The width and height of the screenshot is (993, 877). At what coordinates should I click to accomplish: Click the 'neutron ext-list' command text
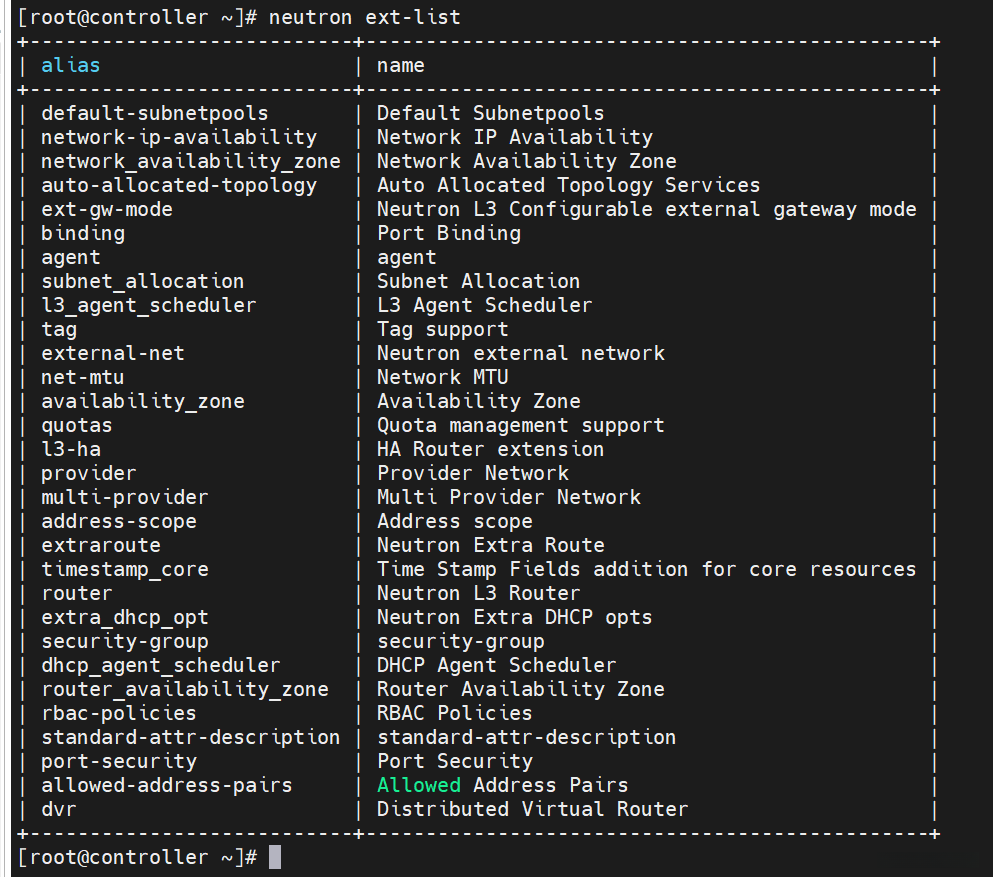(365, 17)
